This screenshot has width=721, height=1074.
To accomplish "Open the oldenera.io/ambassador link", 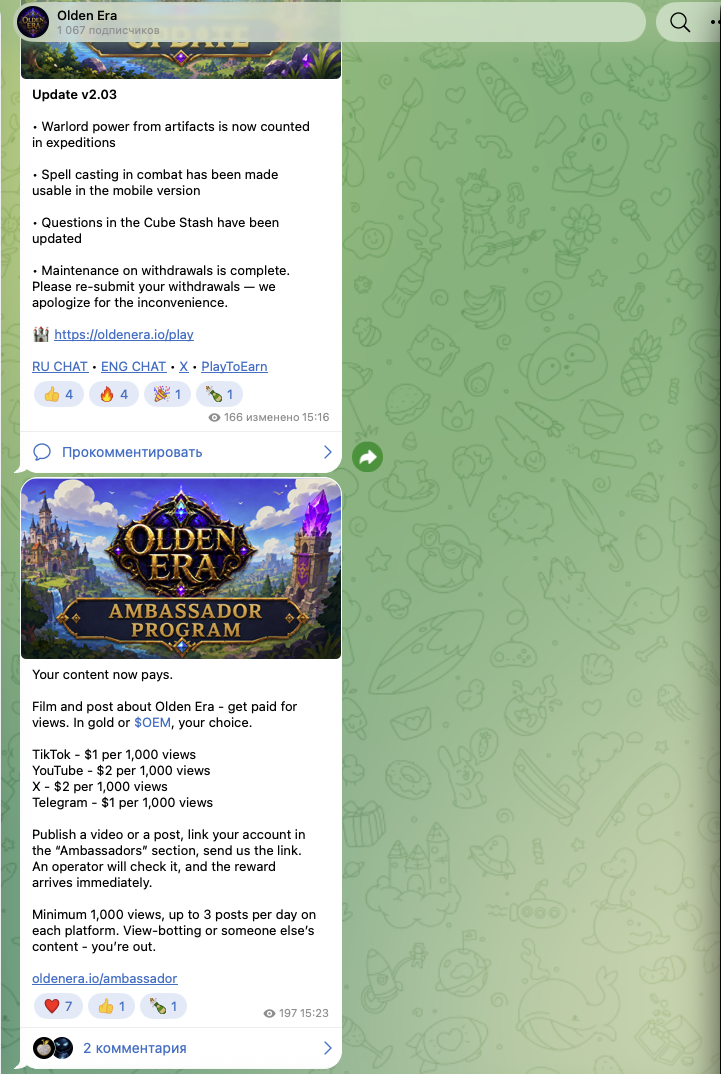I will click(x=105, y=979).
